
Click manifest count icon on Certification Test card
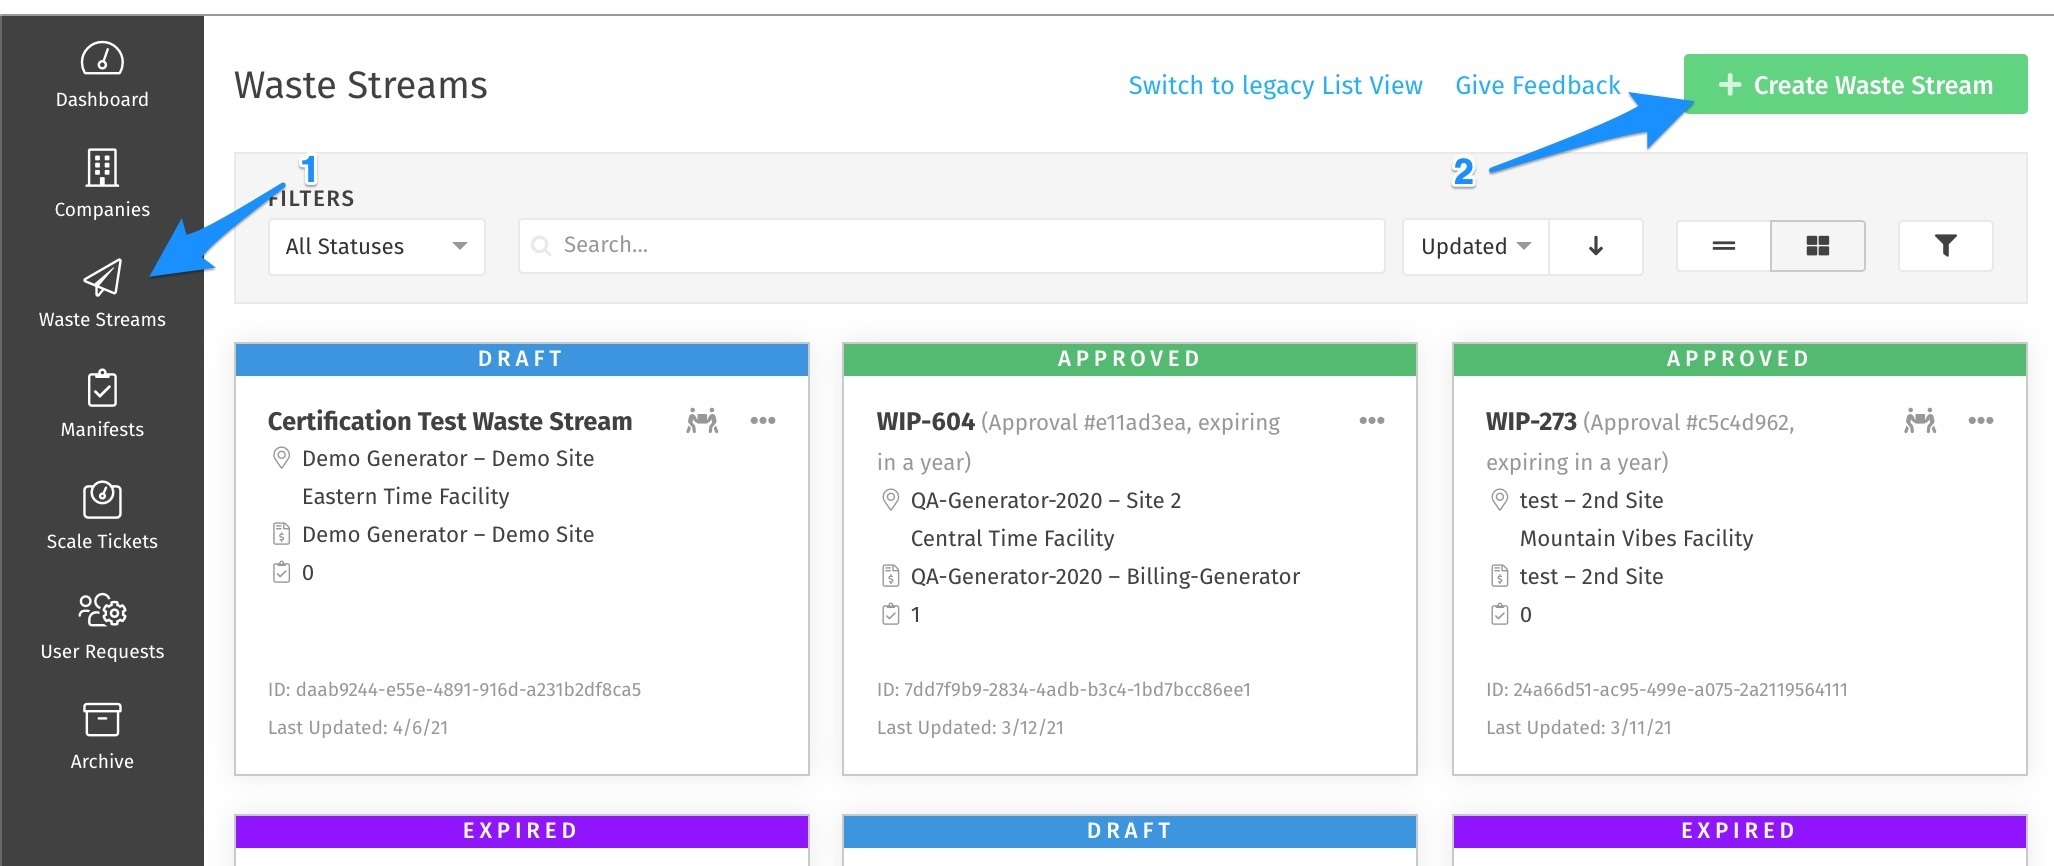(282, 572)
